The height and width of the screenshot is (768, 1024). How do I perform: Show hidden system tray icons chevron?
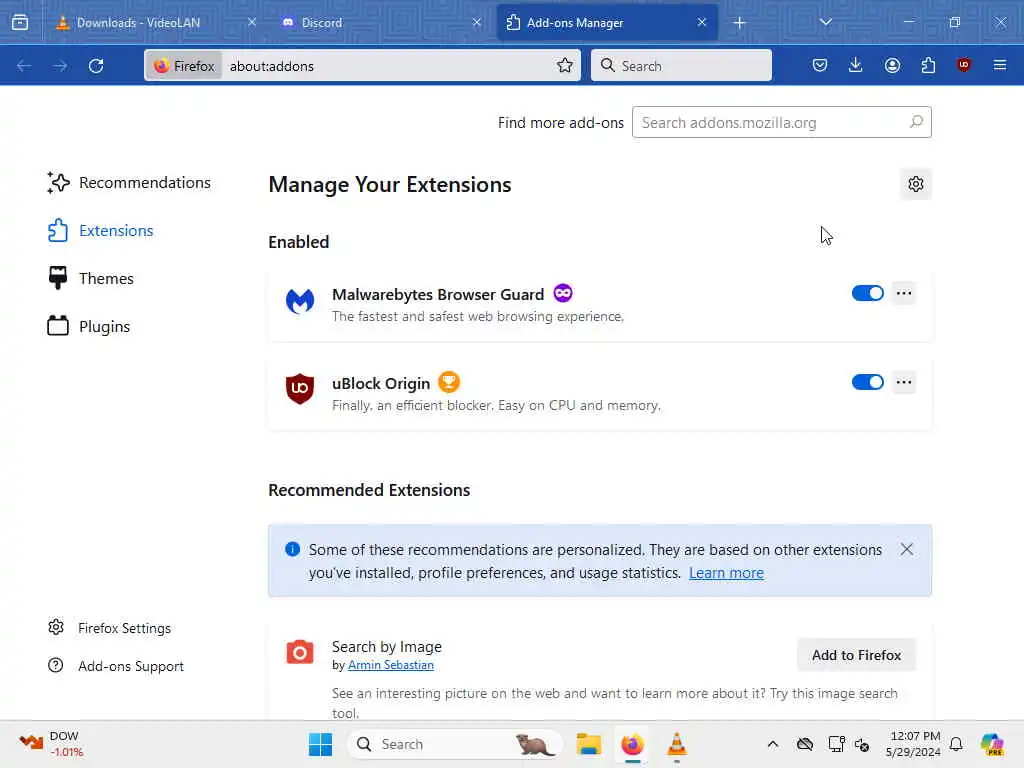coord(773,744)
